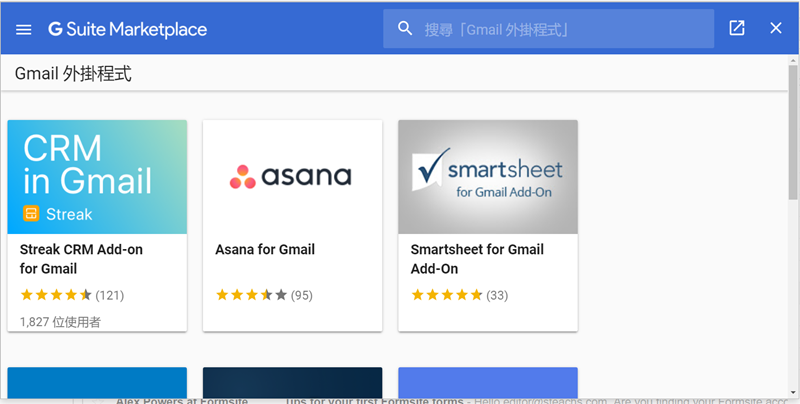Click the G Suite Marketplace logo
This screenshot has height=404, width=800.
[x=127, y=29]
